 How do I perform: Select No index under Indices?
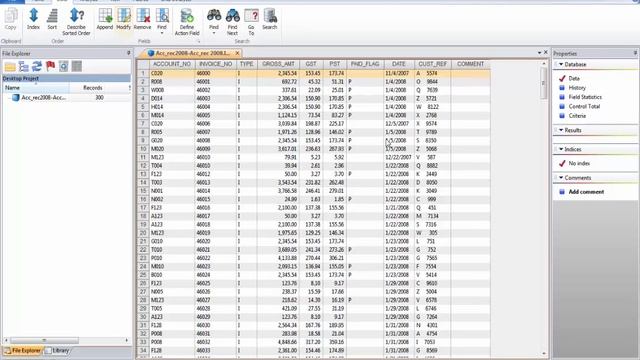point(579,163)
